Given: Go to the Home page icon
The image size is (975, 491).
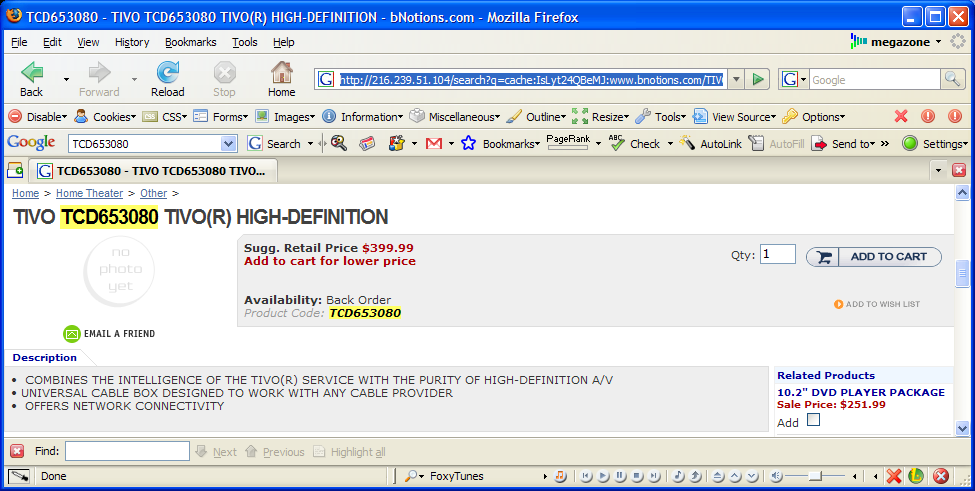Looking at the screenshot, I should pyautogui.click(x=282, y=73).
